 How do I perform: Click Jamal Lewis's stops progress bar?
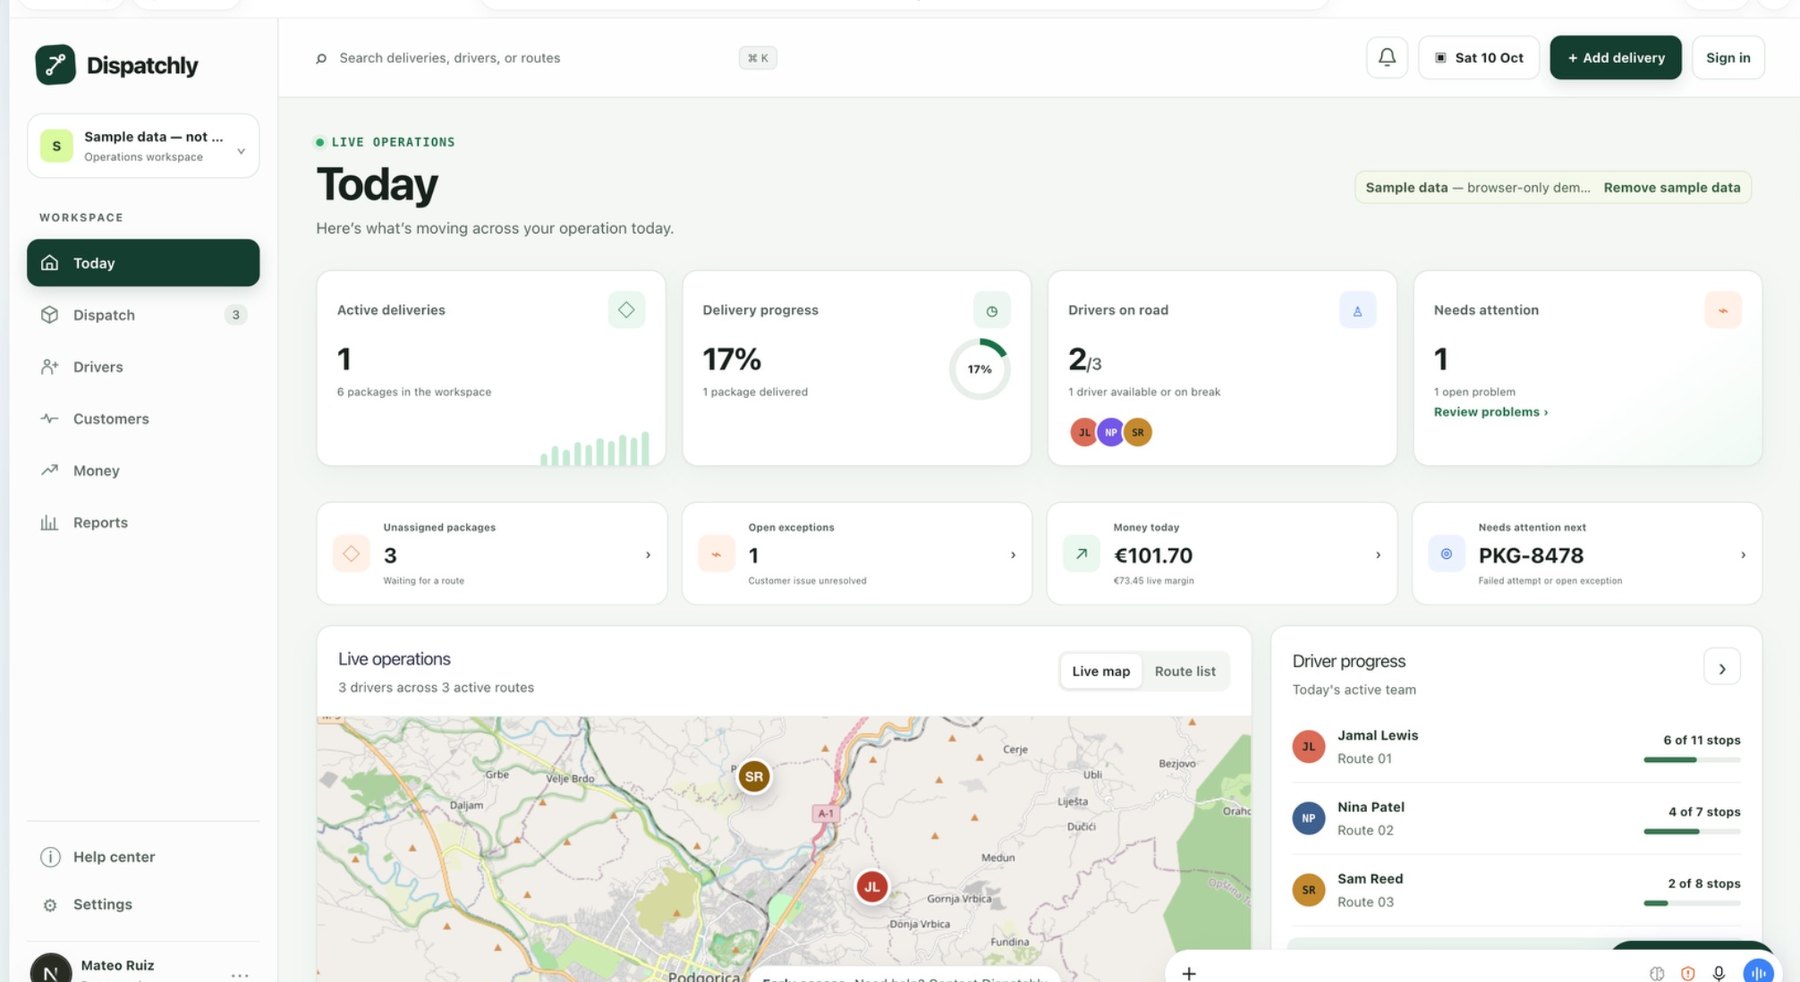click(x=1692, y=760)
